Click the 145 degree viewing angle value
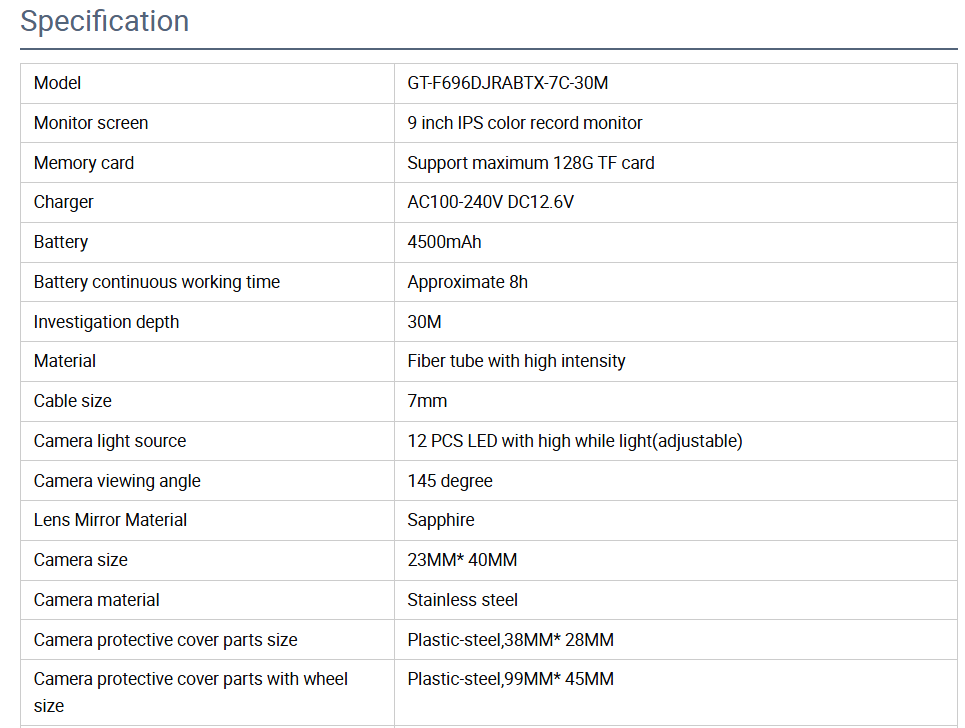The width and height of the screenshot is (965, 728). pyautogui.click(x=450, y=481)
